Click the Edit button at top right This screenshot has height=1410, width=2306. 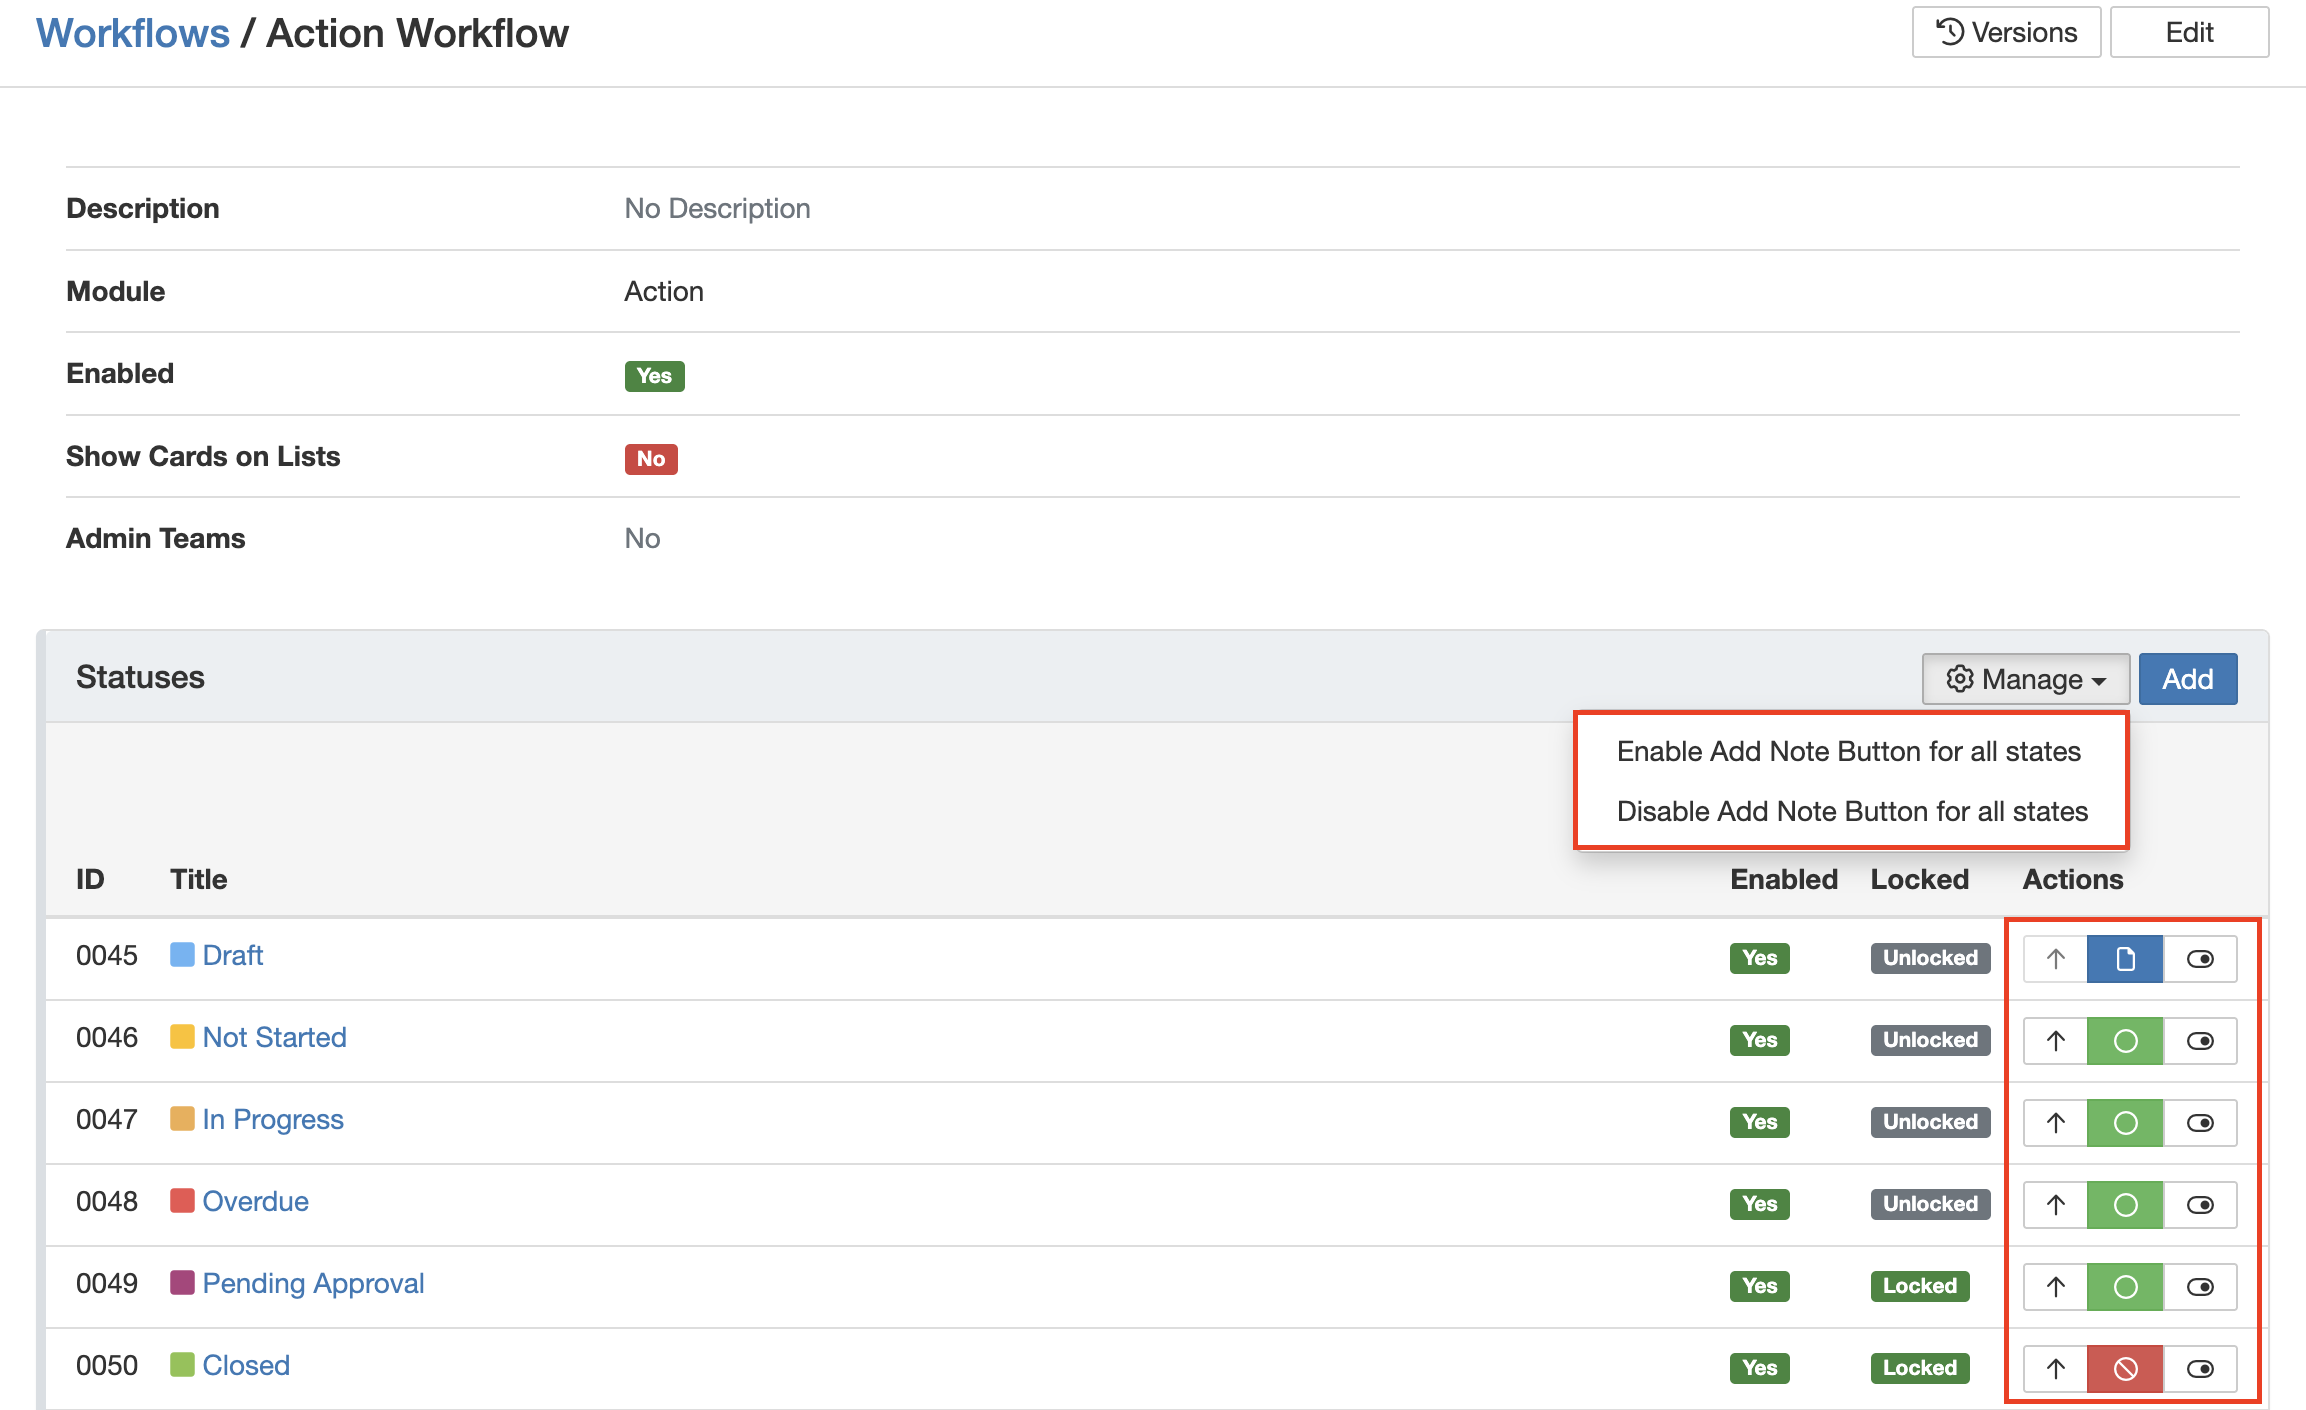click(2188, 32)
